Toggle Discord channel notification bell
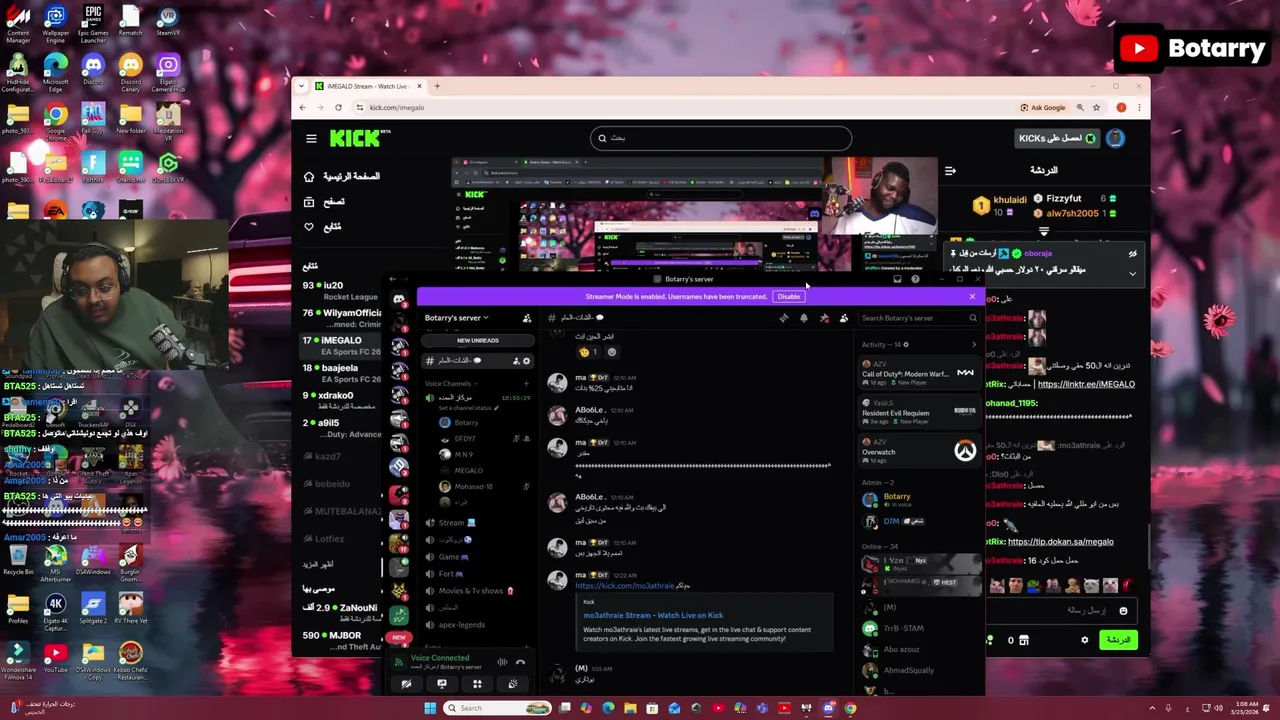This screenshot has height=720, width=1280. click(804, 318)
